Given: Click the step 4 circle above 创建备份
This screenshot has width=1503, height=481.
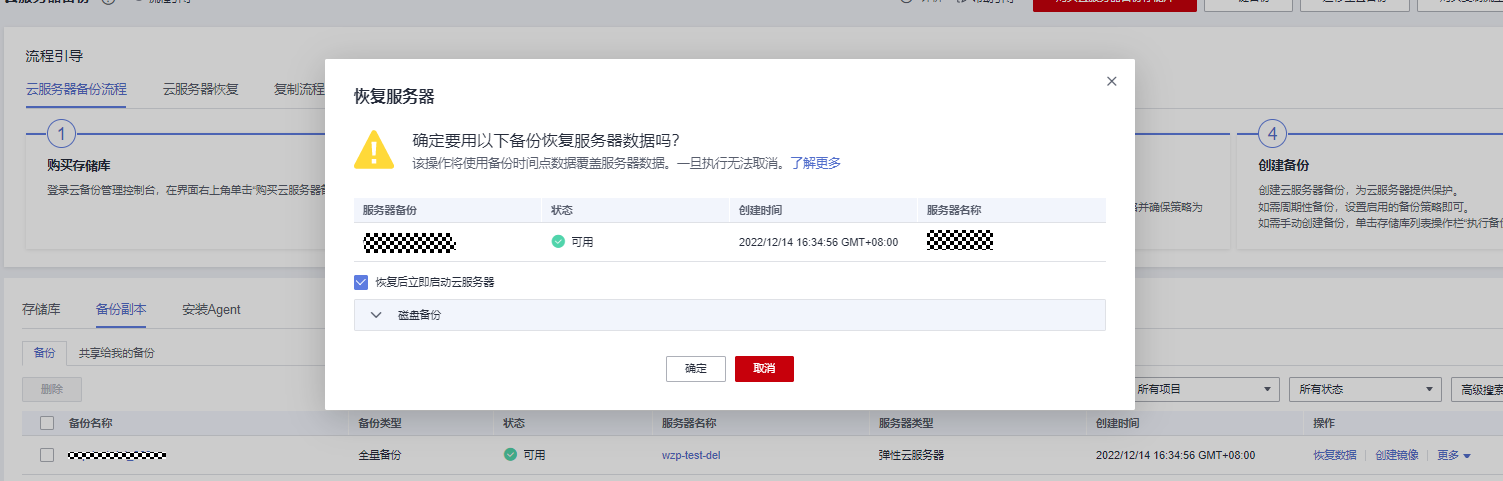Looking at the screenshot, I should click(x=1272, y=133).
